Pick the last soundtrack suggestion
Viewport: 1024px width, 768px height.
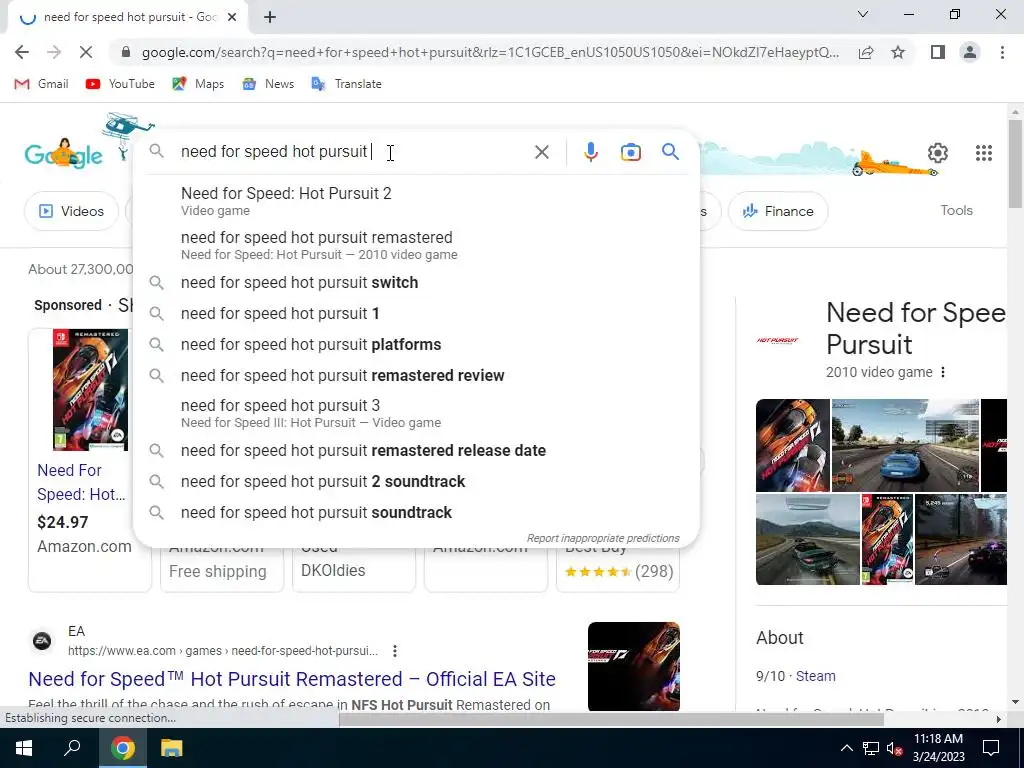point(417,513)
